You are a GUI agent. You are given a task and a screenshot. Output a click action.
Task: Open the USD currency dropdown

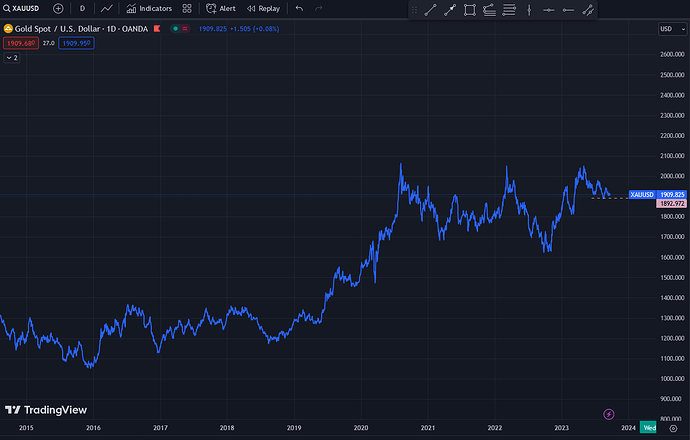672,29
